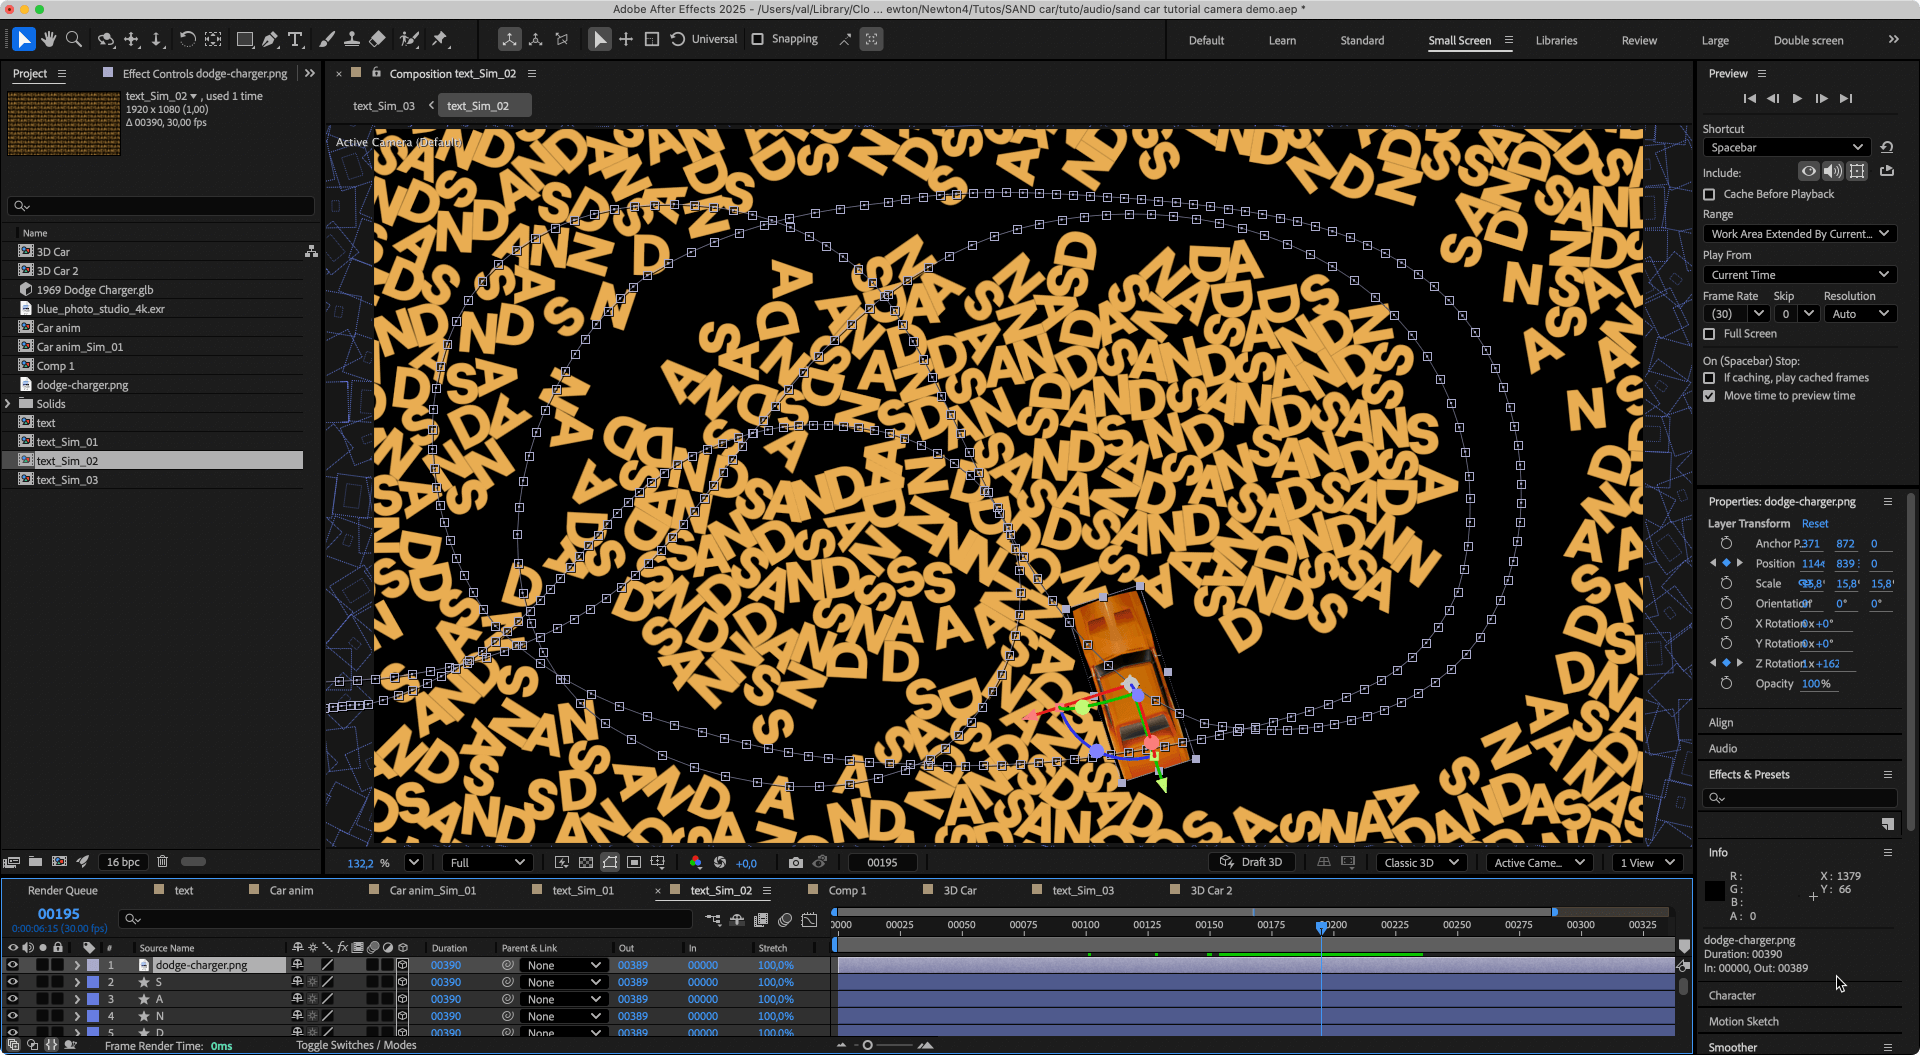
Task: Select the Pen tool
Action: click(270, 40)
